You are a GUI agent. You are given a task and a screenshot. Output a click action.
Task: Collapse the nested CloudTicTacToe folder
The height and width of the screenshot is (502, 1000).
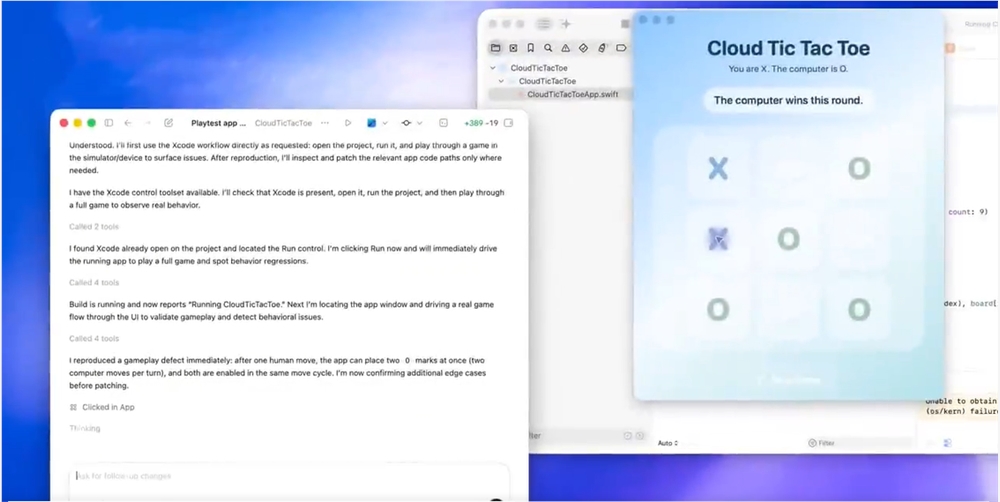[x=500, y=81]
